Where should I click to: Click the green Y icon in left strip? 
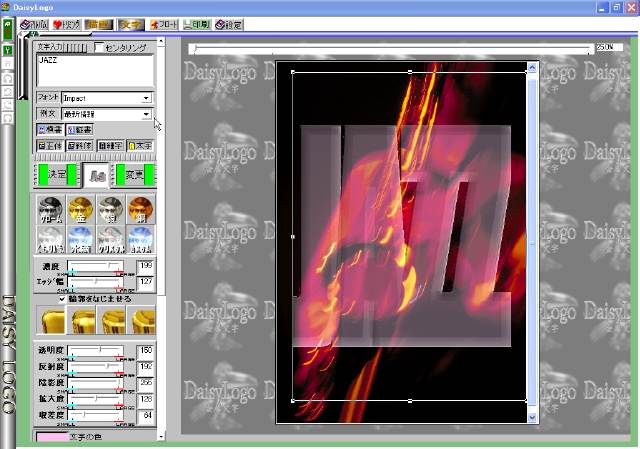(8, 51)
